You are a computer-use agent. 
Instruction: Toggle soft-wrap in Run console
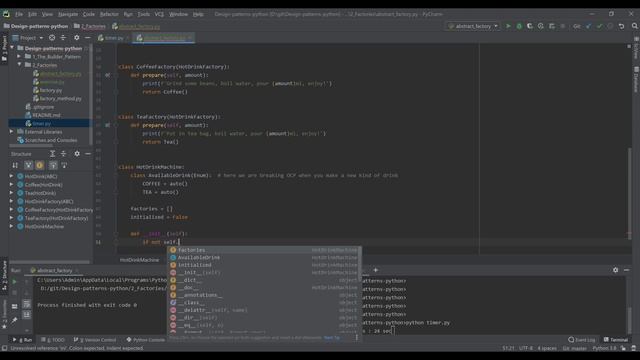(x=27, y=304)
